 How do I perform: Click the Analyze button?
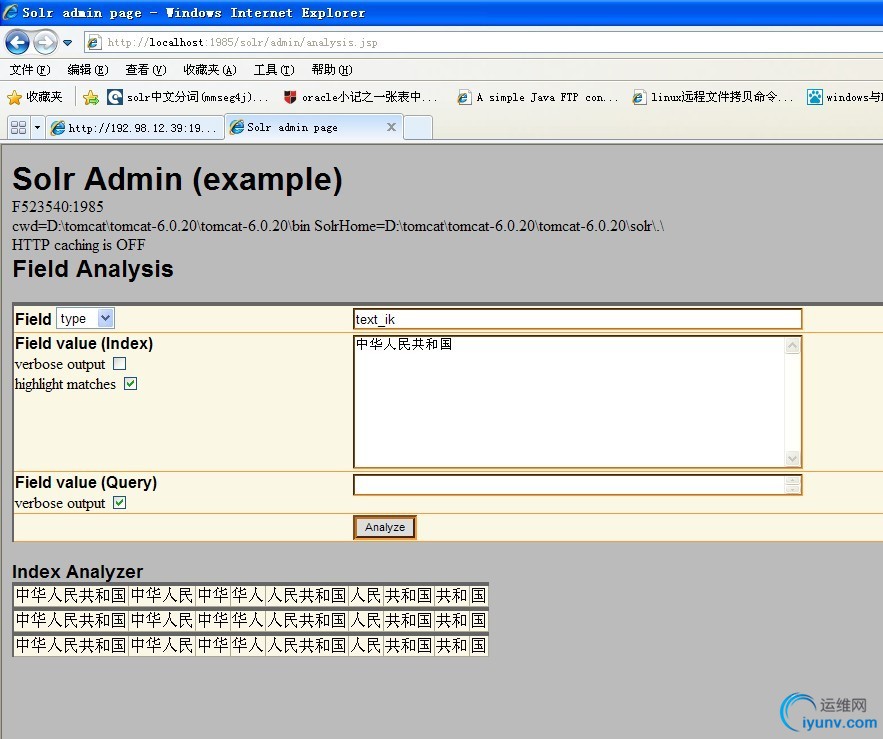385,527
